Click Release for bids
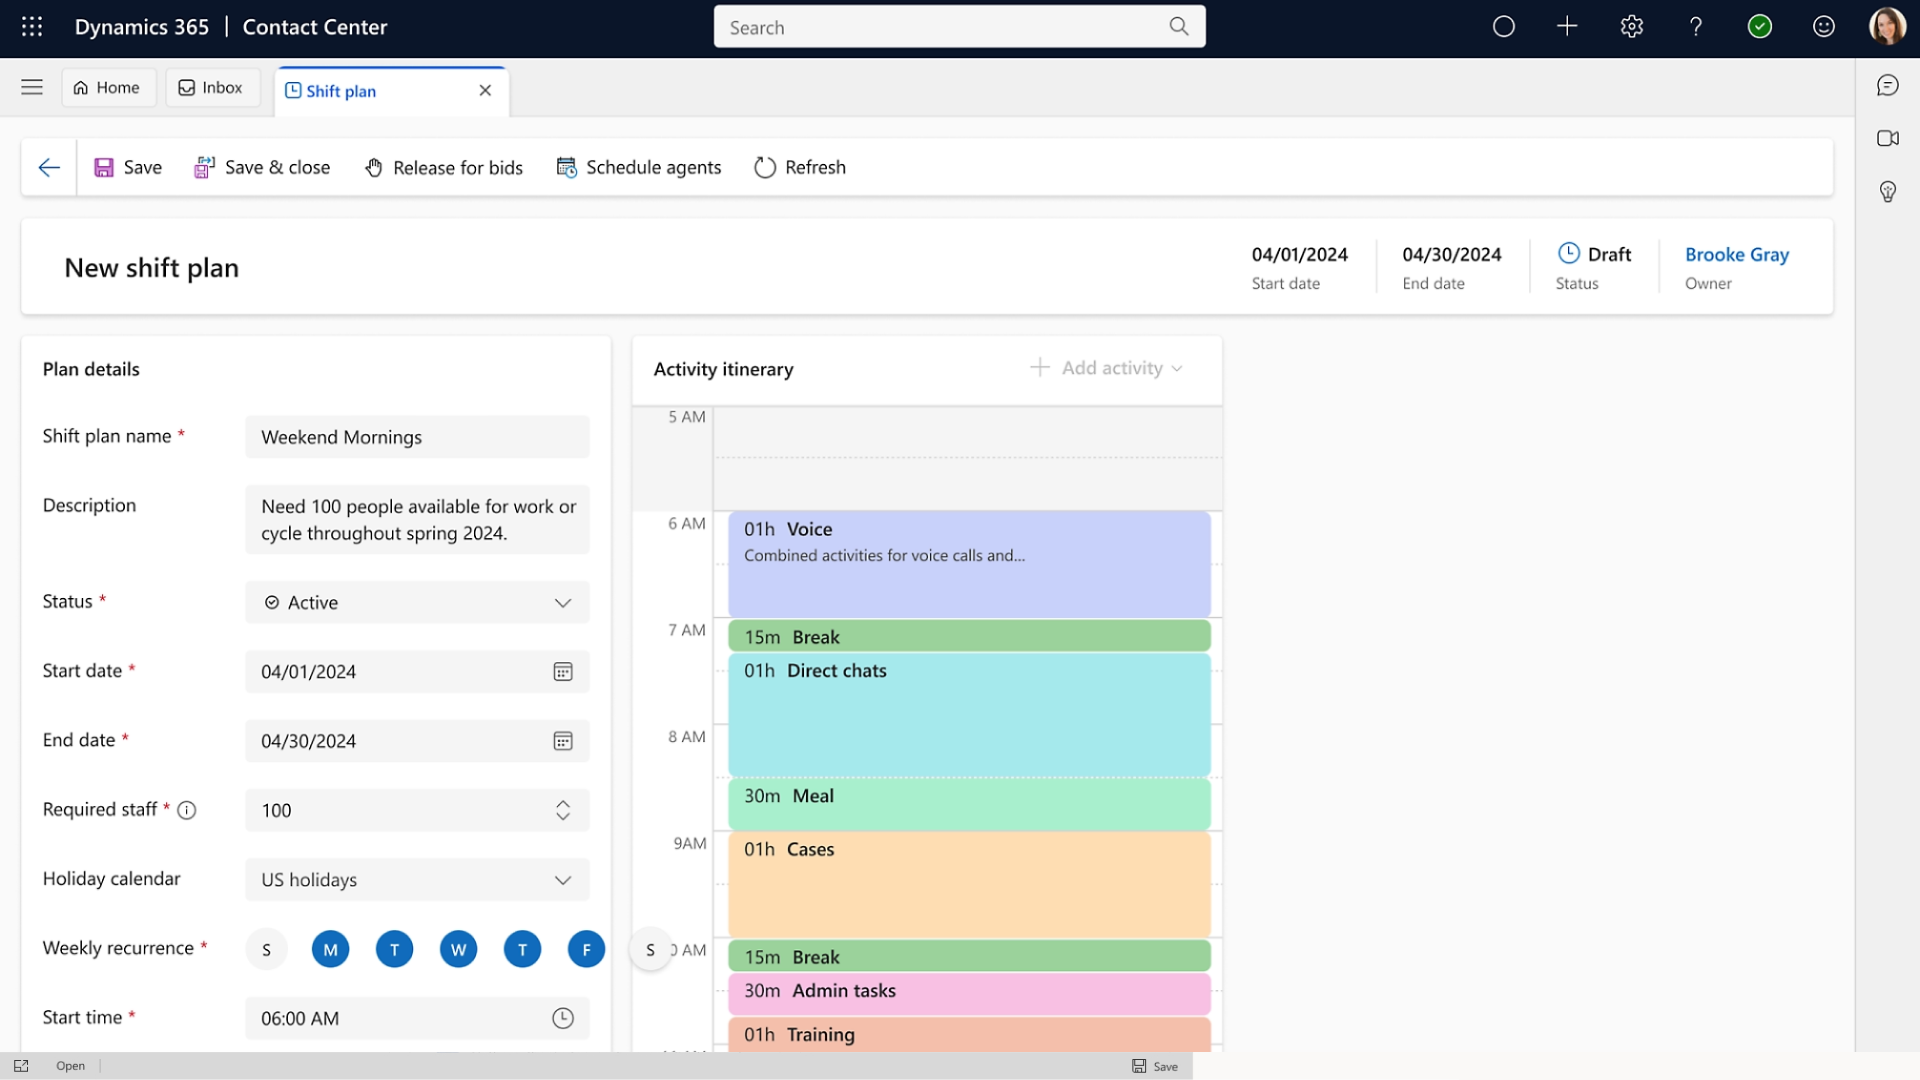Viewport: 1920px width, 1080px height. click(443, 167)
